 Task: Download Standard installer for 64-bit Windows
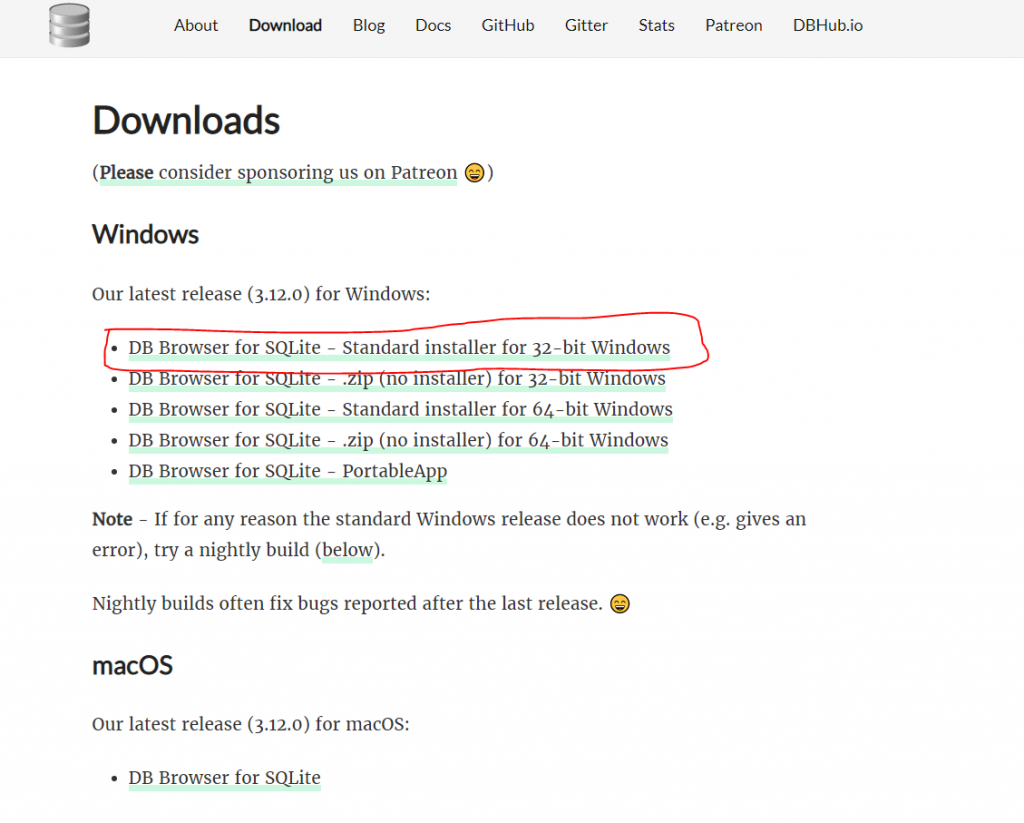pos(400,409)
